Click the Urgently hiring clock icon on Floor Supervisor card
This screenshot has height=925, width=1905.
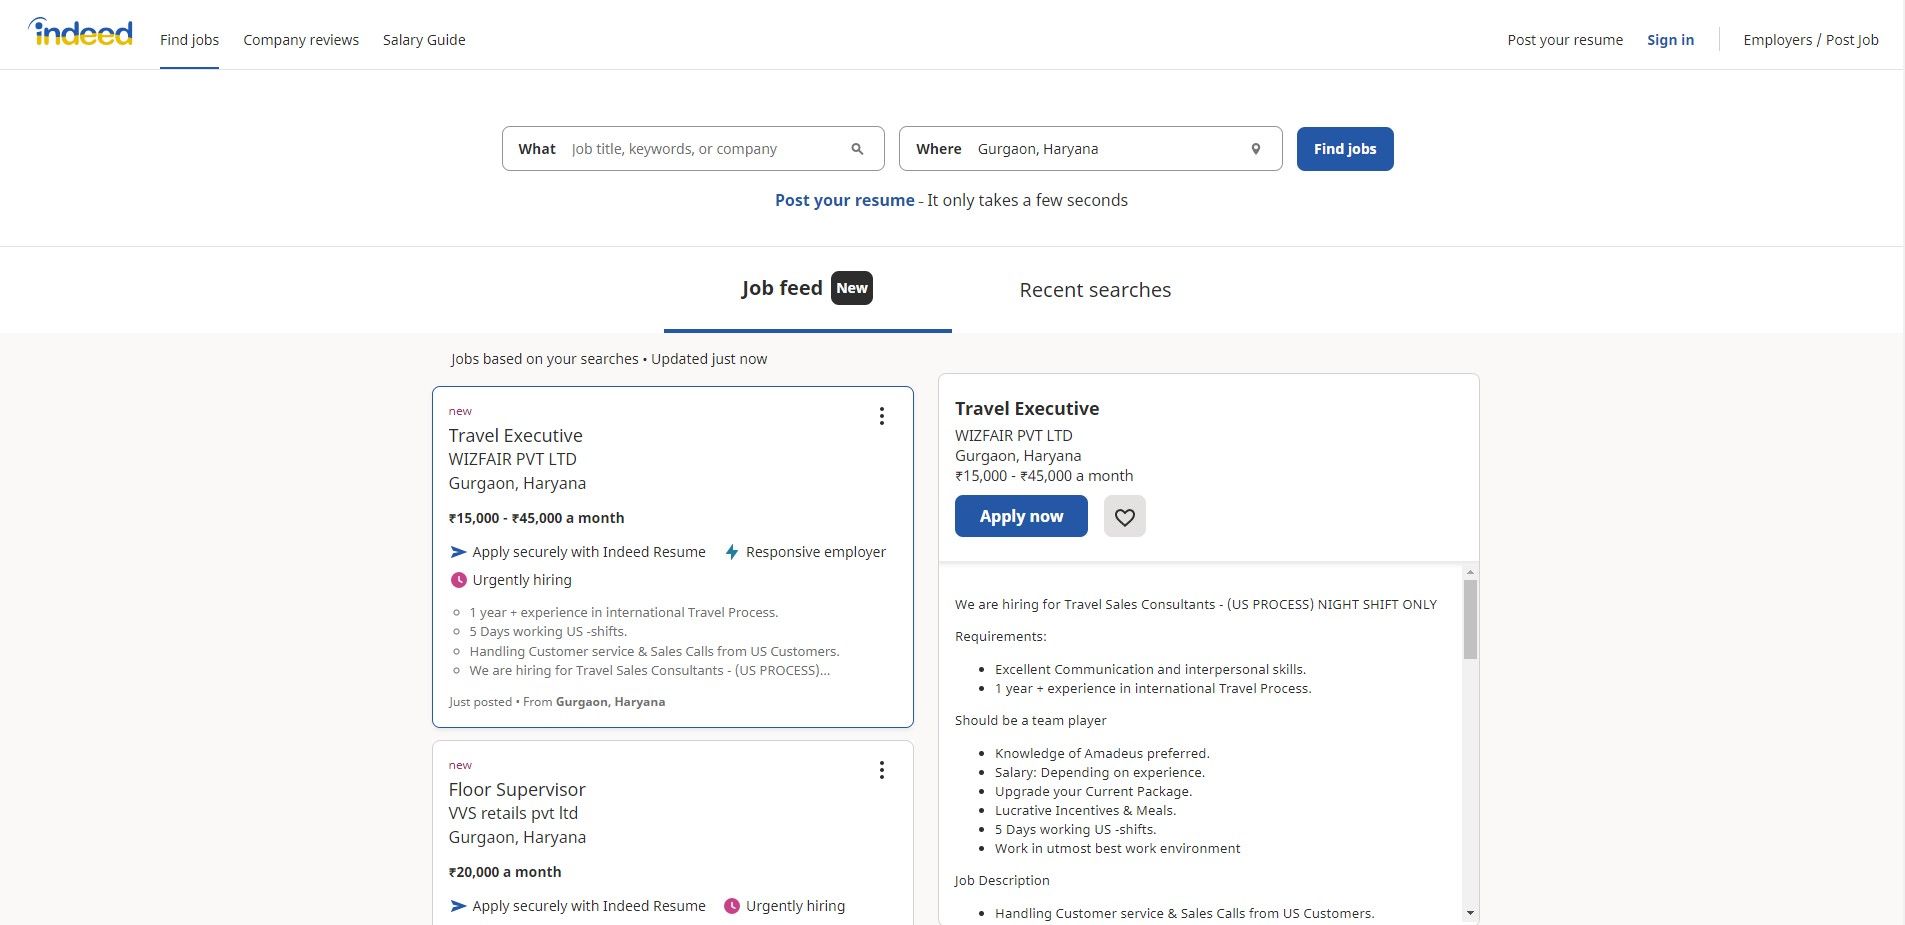tap(732, 906)
